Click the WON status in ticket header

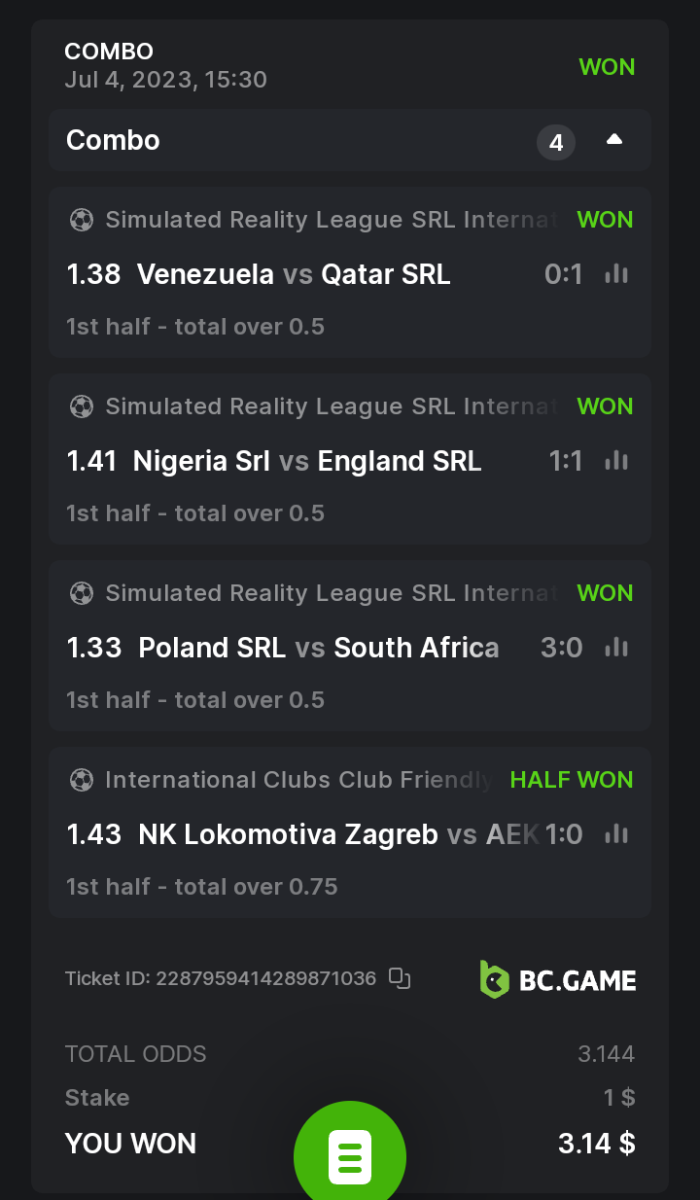(x=606, y=67)
